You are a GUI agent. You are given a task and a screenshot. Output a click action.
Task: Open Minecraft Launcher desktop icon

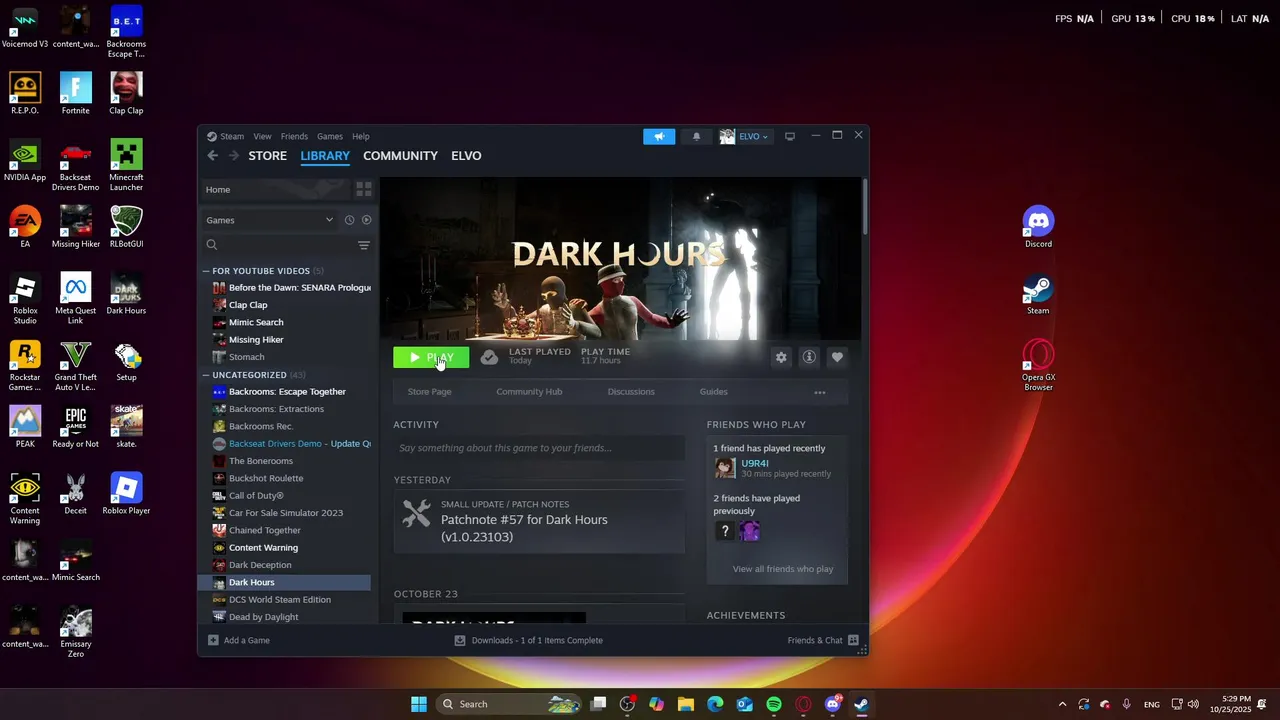126,165
